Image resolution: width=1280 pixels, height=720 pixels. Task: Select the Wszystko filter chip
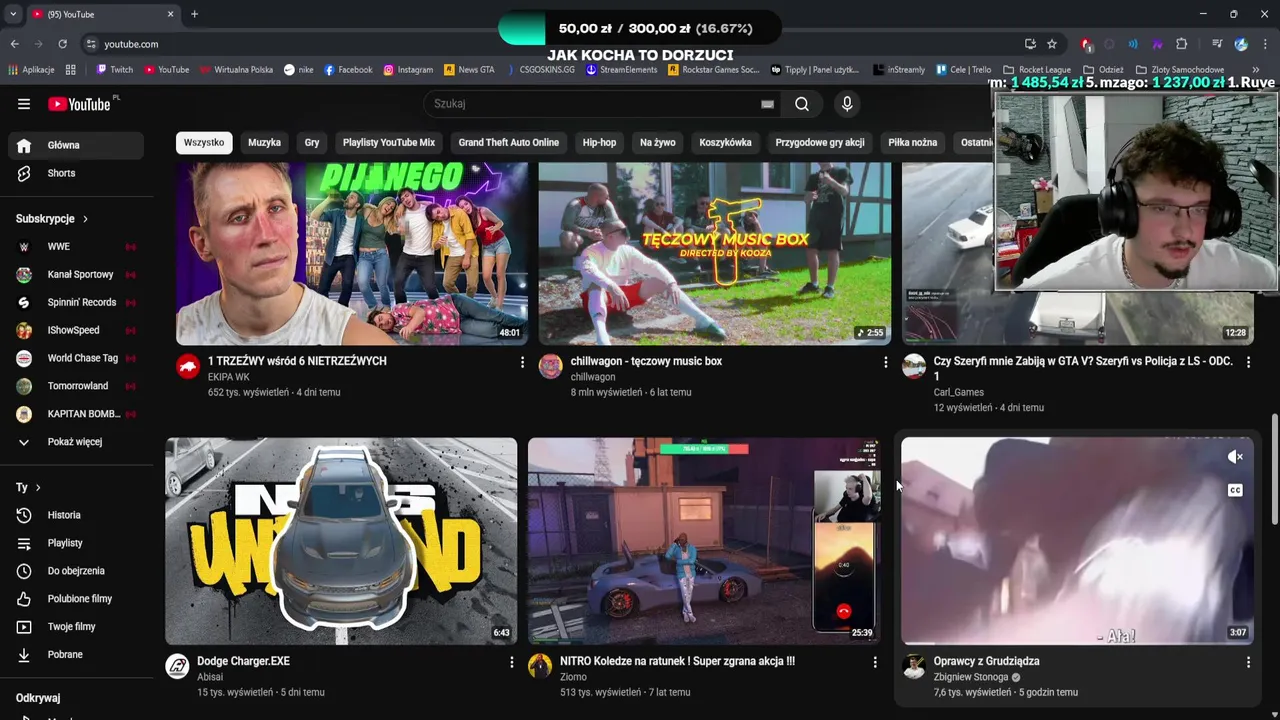click(204, 142)
